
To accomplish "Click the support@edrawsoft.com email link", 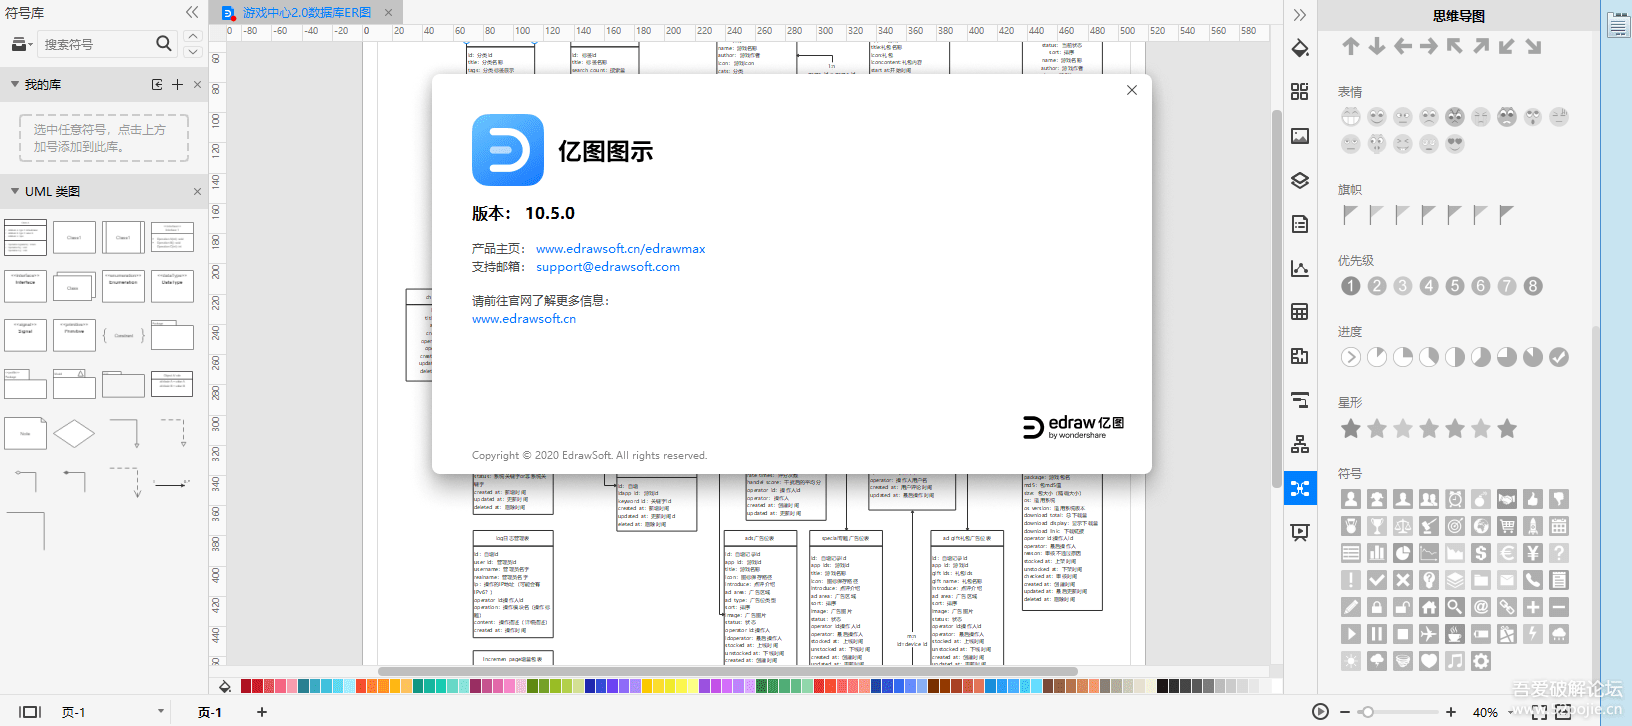I will click(x=608, y=267).
